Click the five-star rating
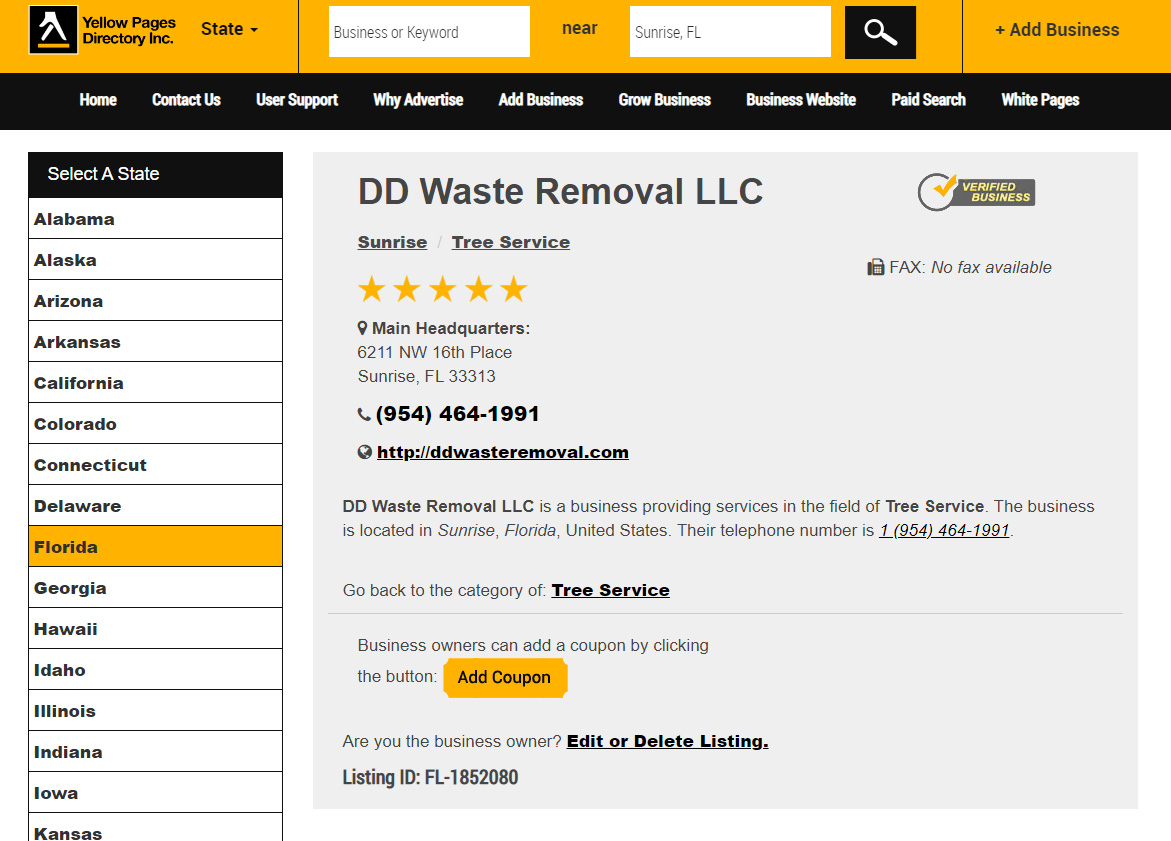The width and height of the screenshot is (1171, 841). 443,289
